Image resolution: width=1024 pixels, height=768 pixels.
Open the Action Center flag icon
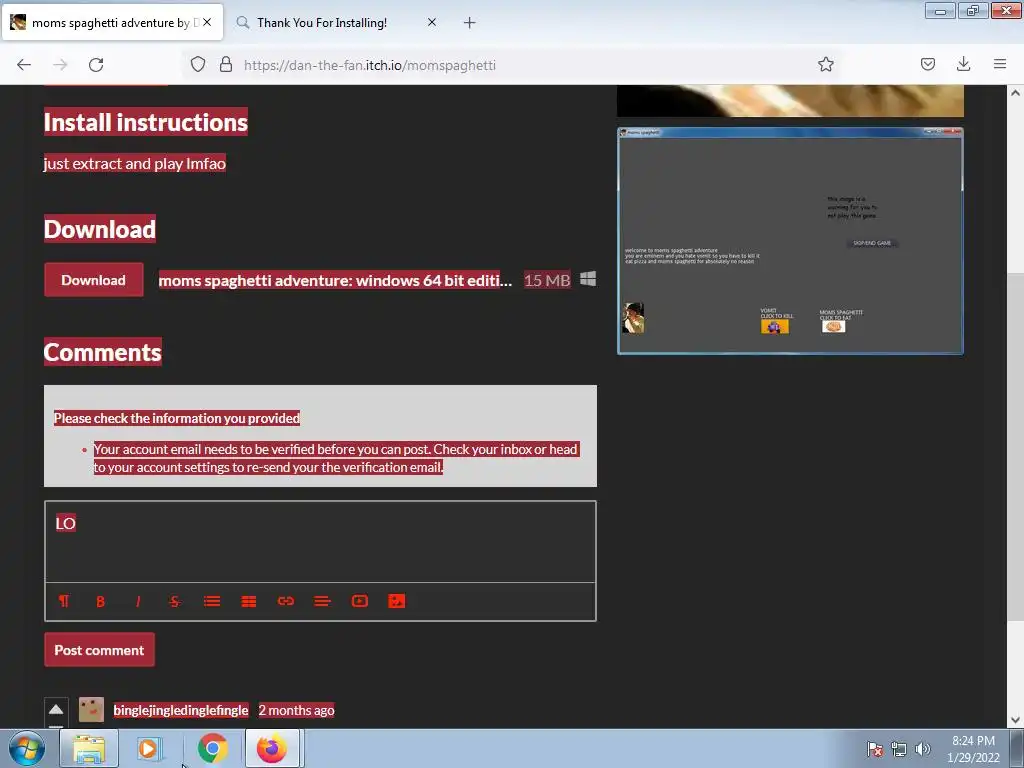tap(874, 749)
